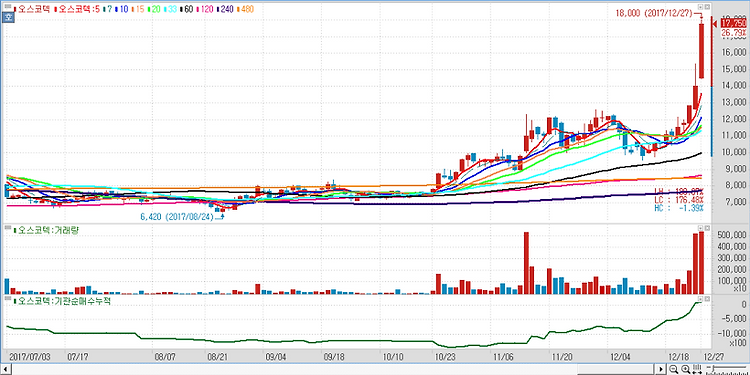This screenshot has width=750, height=375.
Task: Select the 240-day moving average legend
Action: coord(226,9)
